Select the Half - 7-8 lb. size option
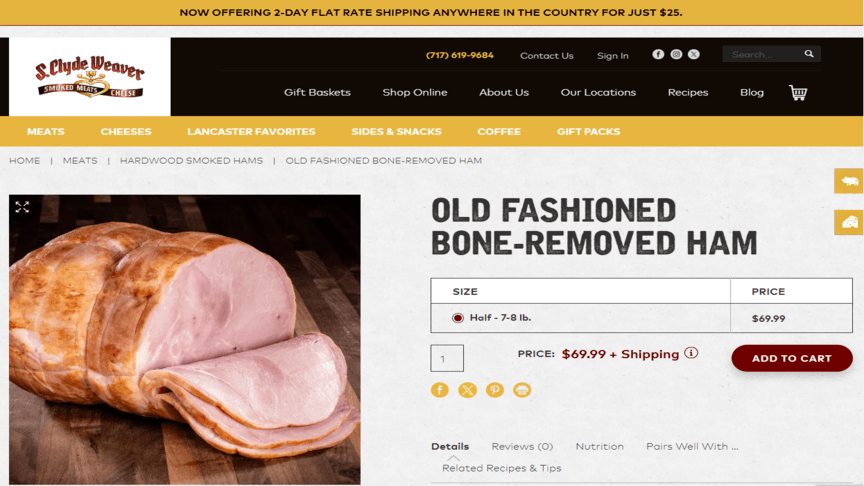Viewport: 864px width, 486px height. pyautogui.click(x=458, y=318)
